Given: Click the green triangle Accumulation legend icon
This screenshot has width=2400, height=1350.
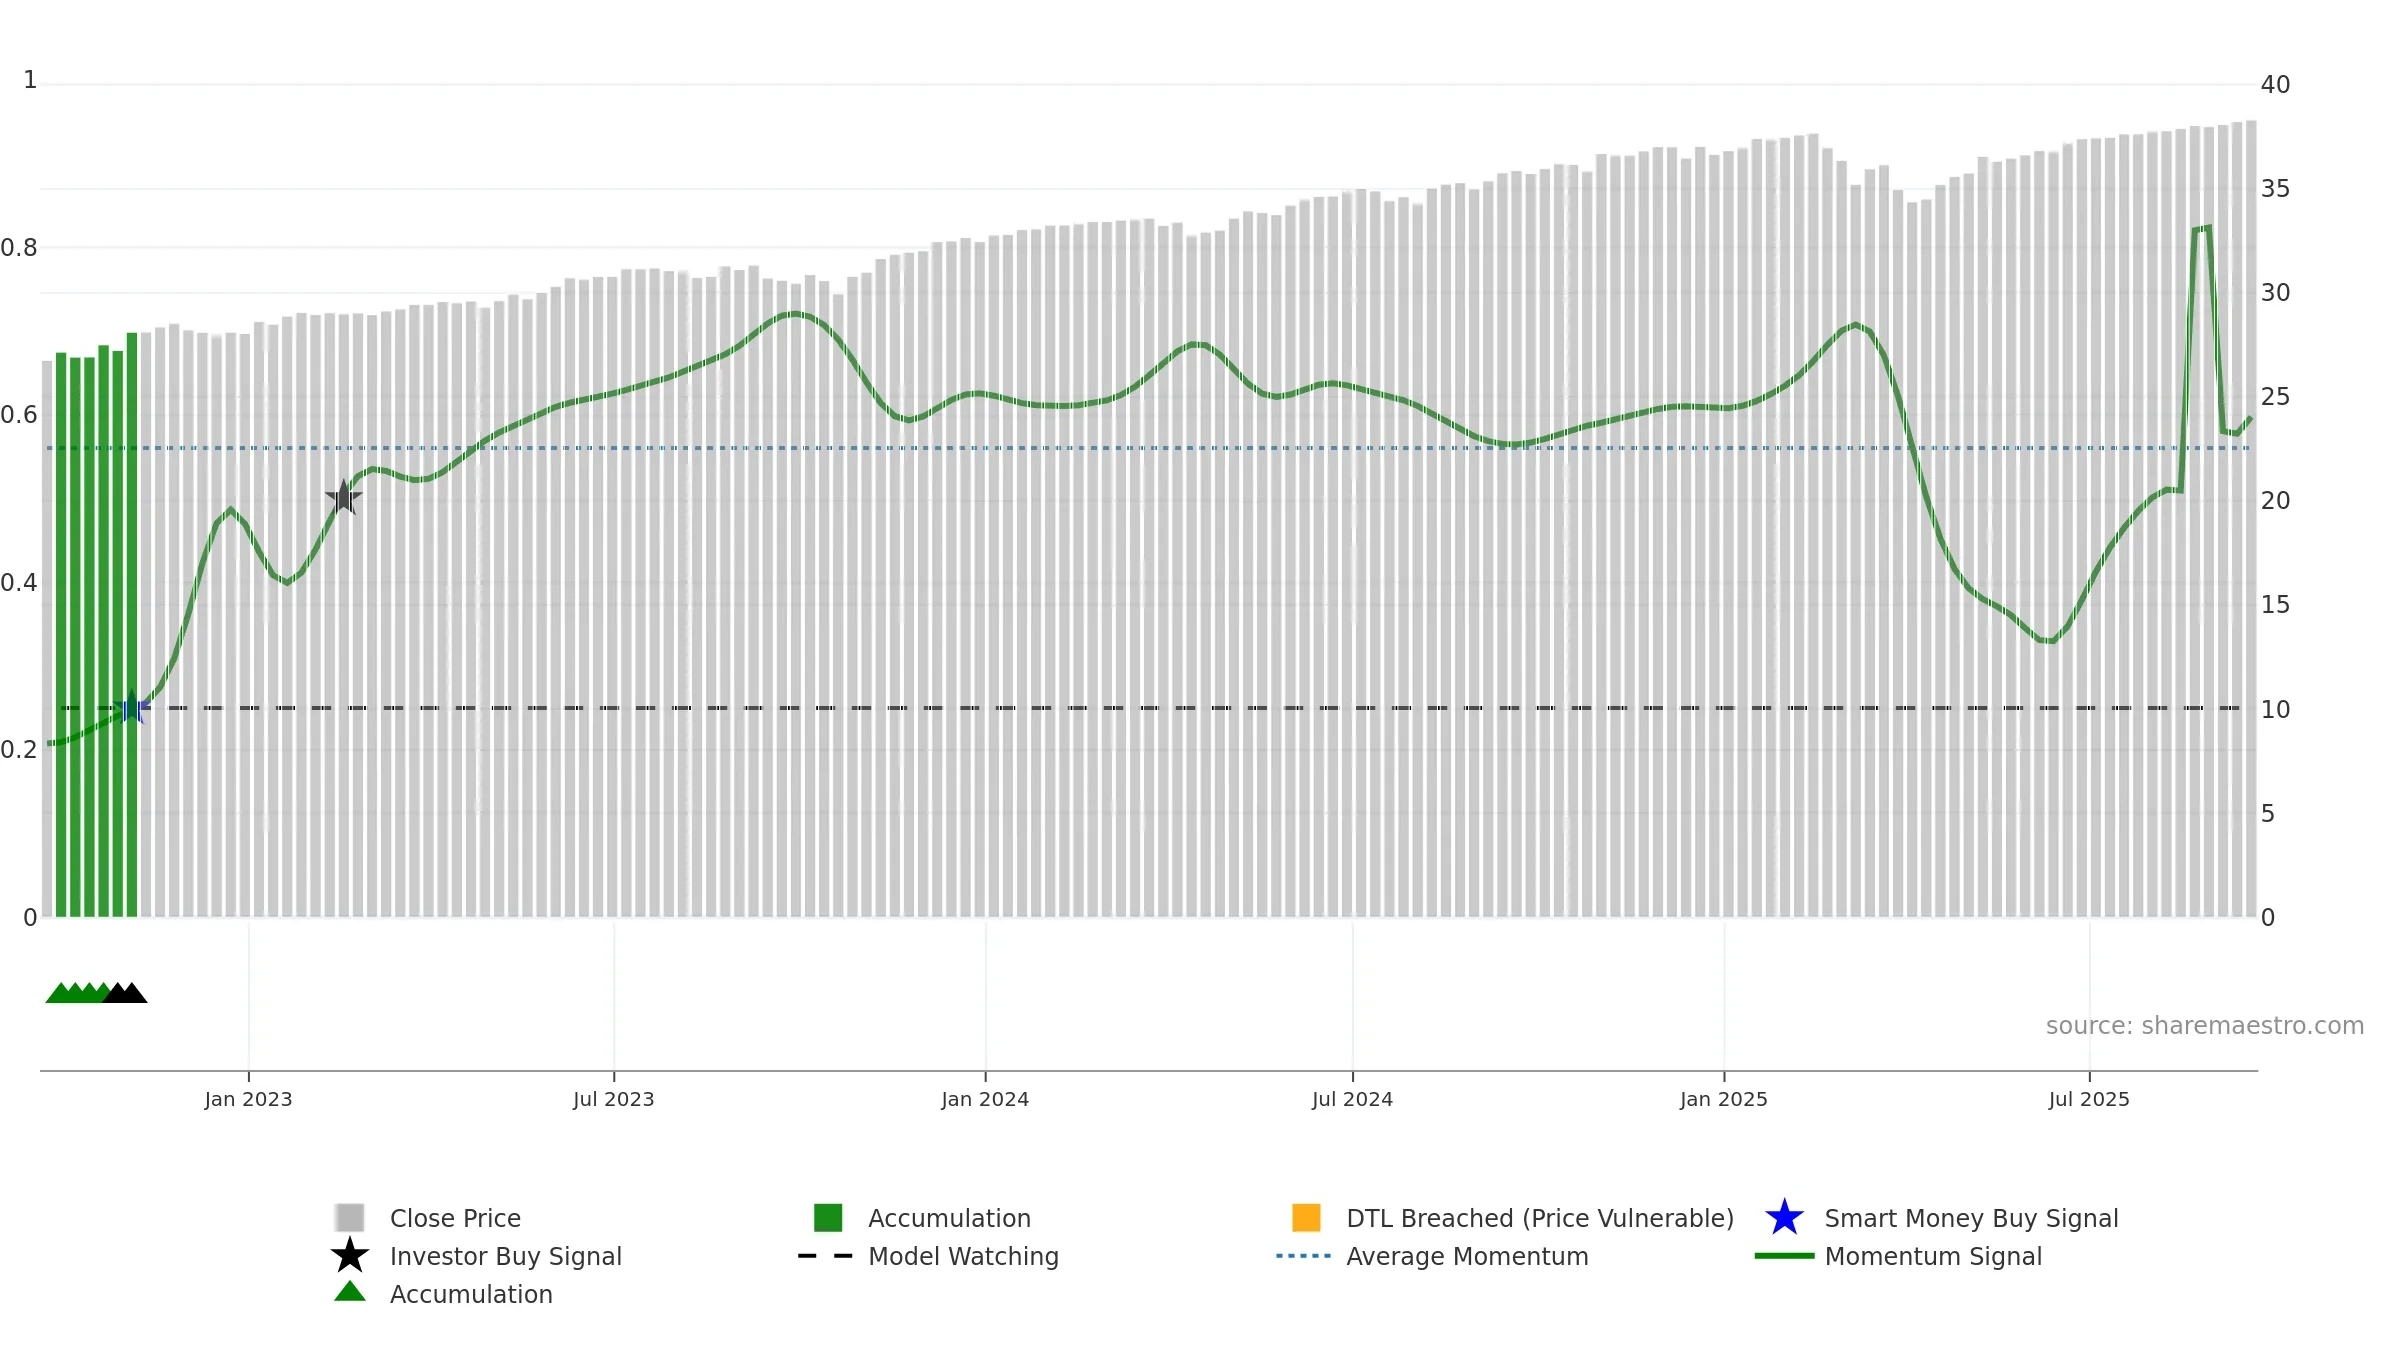Looking at the screenshot, I should point(350,1292).
